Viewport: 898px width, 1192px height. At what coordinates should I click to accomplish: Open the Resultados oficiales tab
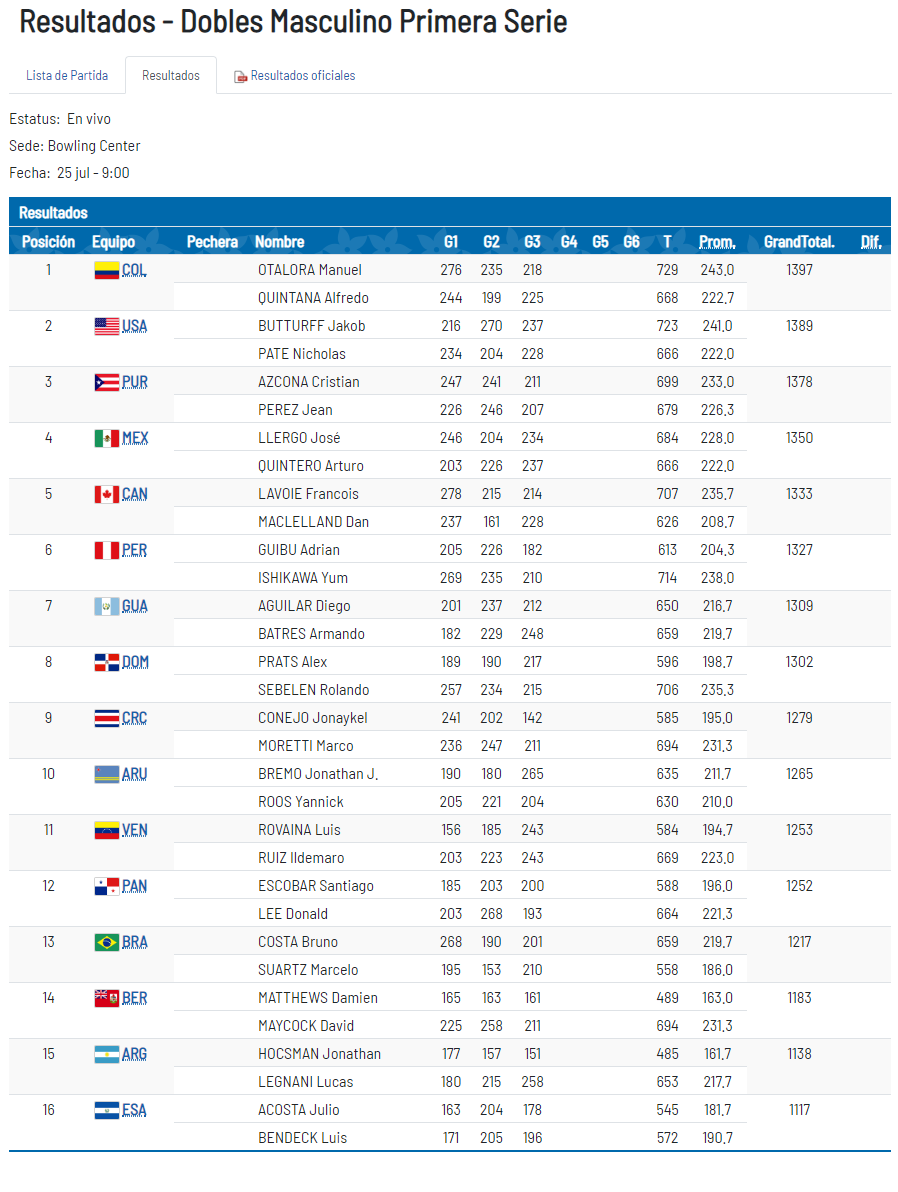tap(302, 76)
